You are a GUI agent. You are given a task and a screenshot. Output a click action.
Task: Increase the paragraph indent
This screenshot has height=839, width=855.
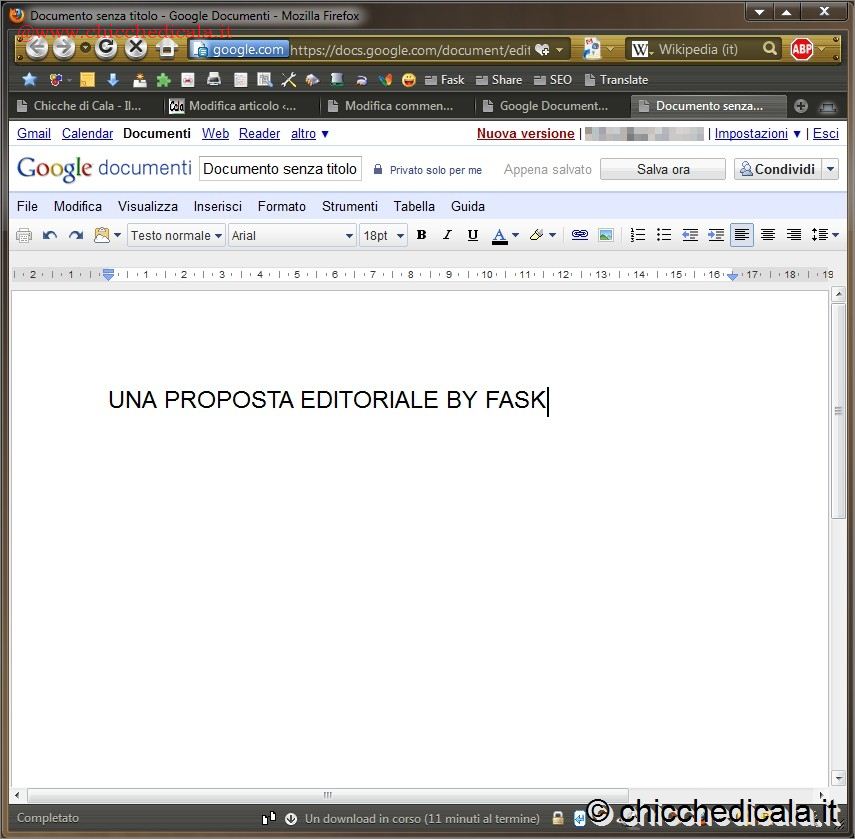tap(716, 235)
